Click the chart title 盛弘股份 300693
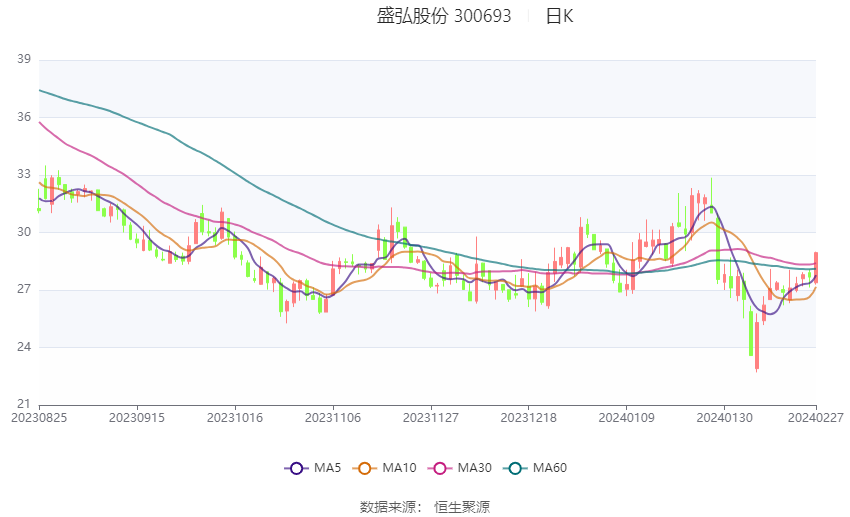This screenshot has width=850, height=517. pos(444,16)
